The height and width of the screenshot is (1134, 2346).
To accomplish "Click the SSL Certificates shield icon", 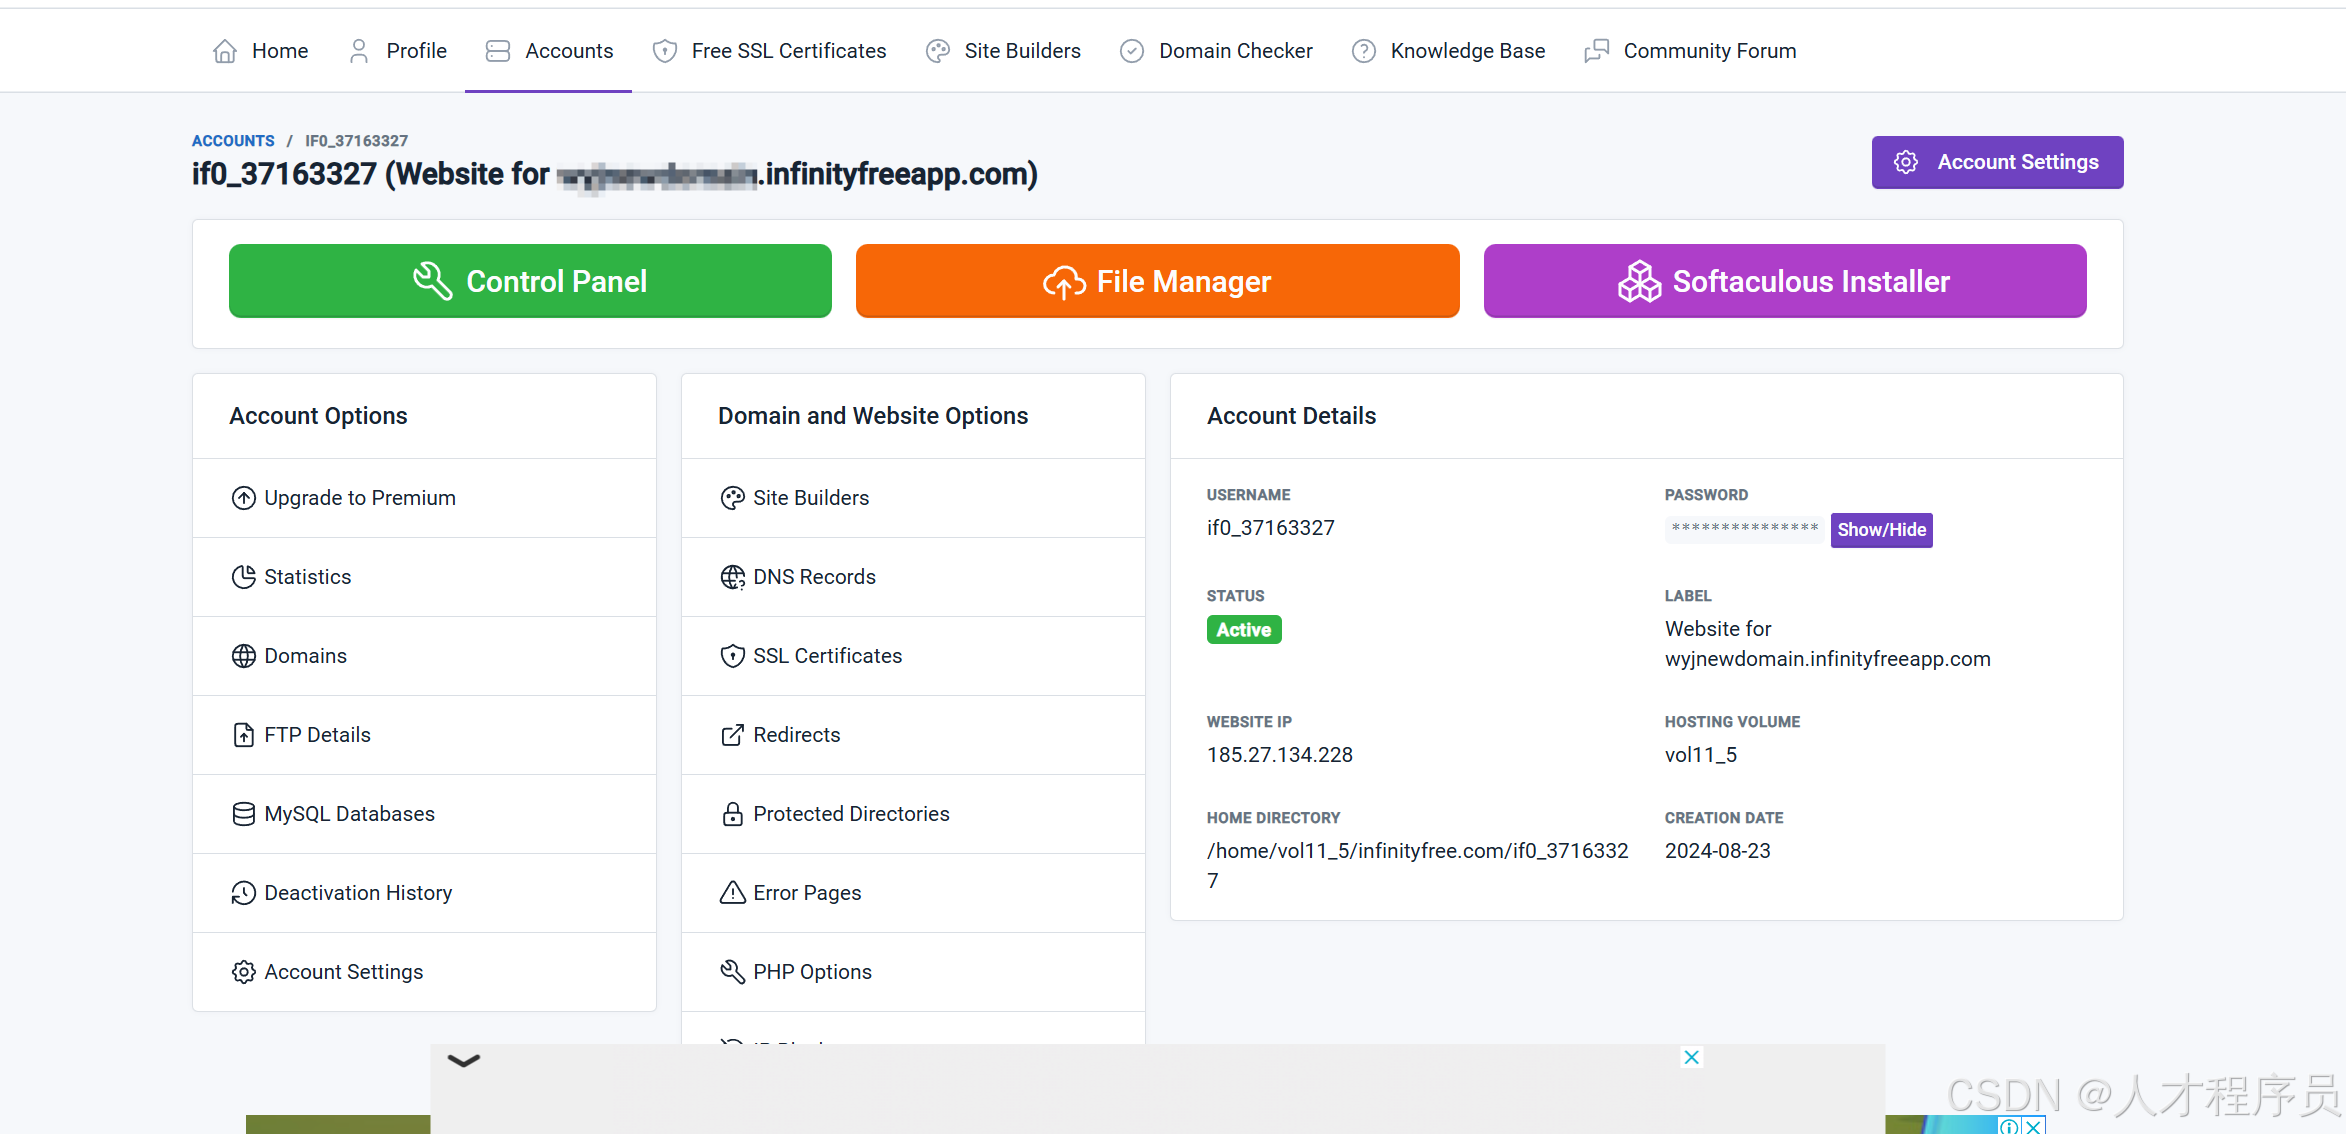I will [x=732, y=656].
